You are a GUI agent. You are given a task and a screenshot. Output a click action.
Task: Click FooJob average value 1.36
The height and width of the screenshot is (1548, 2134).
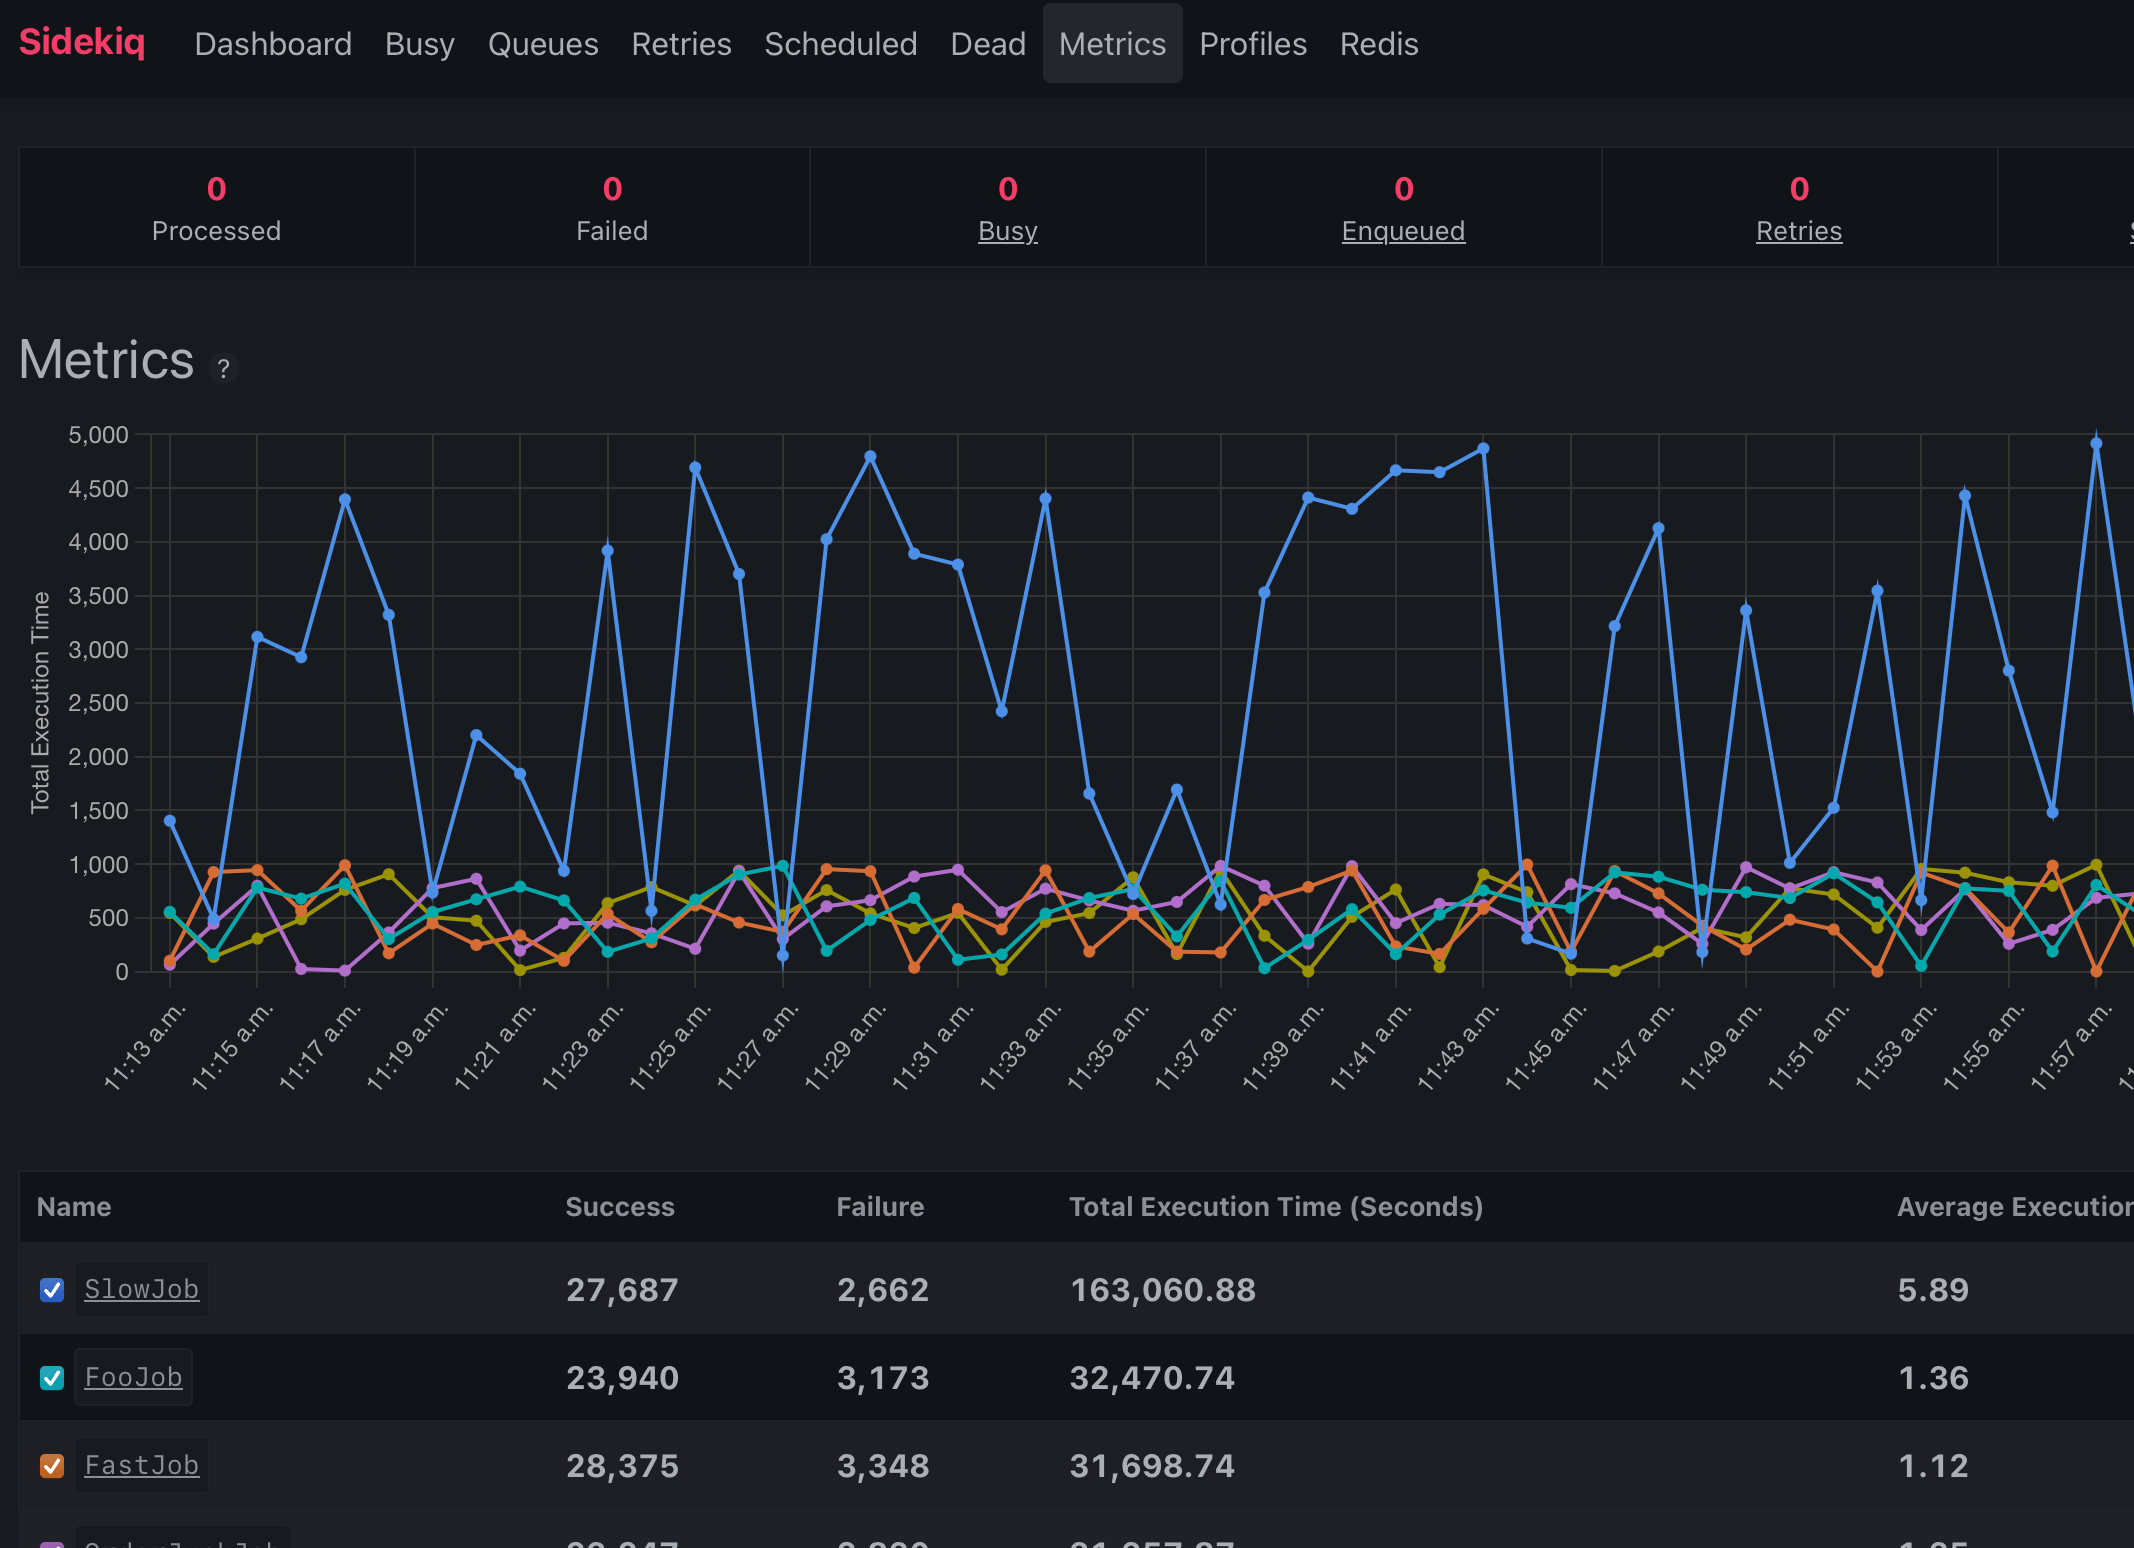click(1933, 1378)
